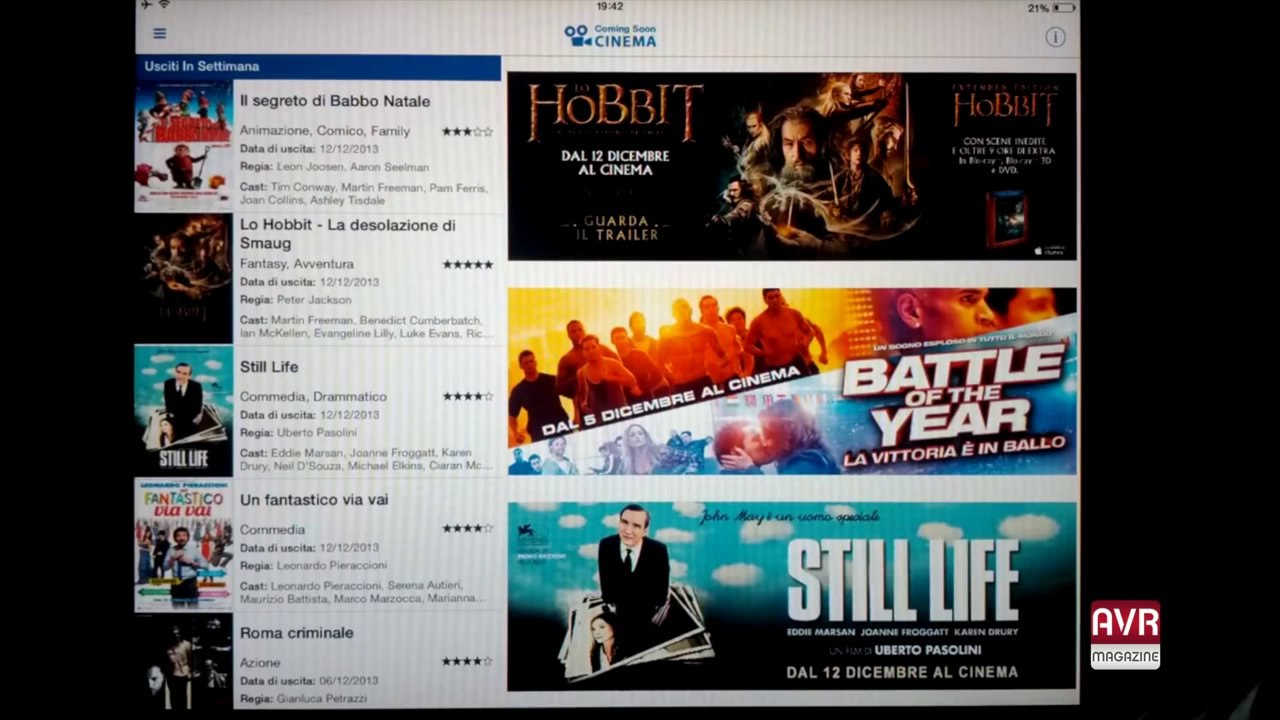This screenshot has height=720, width=1280.
Task: Open the Battle of the Year banner
Action: [x=792, y=381]
